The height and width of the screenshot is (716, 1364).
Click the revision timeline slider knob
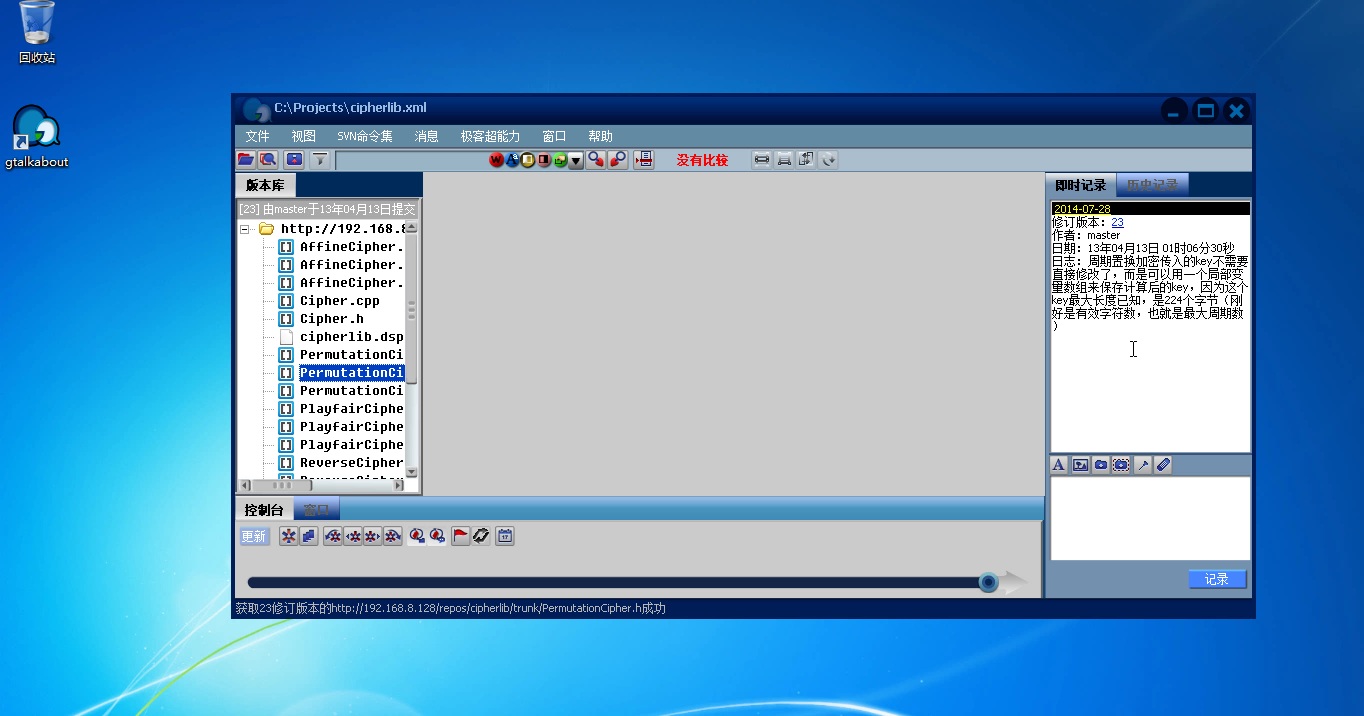[x=988, y=582]
